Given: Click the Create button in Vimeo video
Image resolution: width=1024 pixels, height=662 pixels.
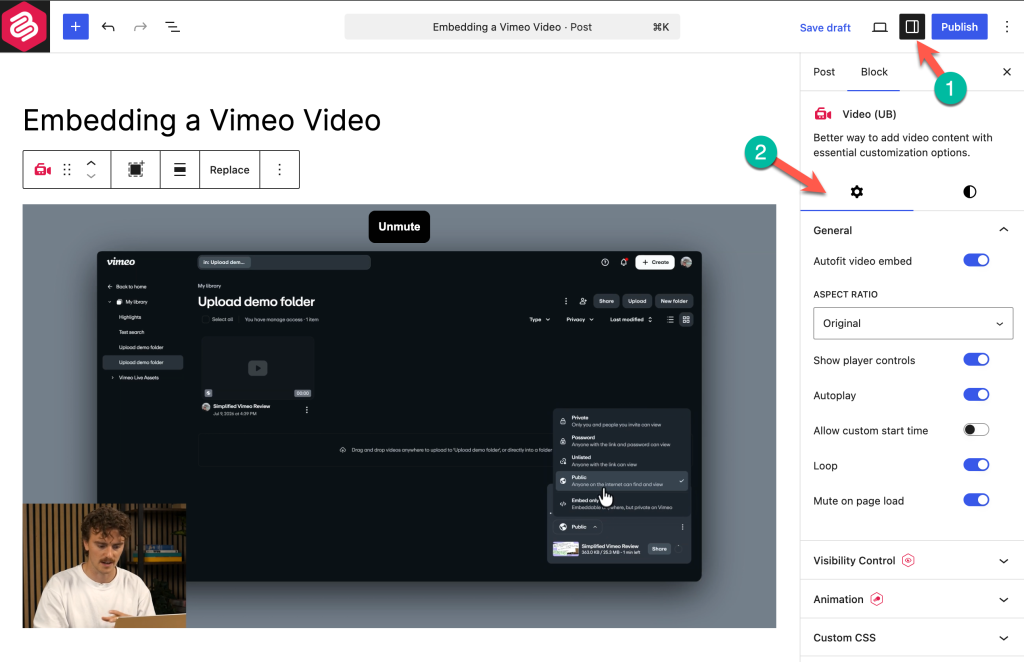Looking at the screenshot, I should (655, 262).
